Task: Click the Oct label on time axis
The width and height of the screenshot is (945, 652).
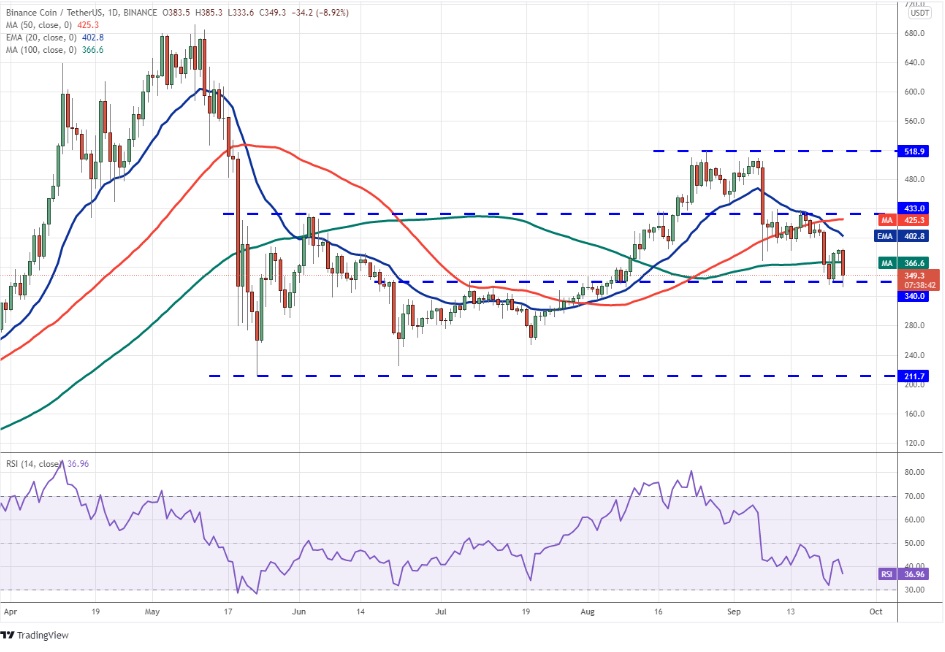Action: (875, 608)
